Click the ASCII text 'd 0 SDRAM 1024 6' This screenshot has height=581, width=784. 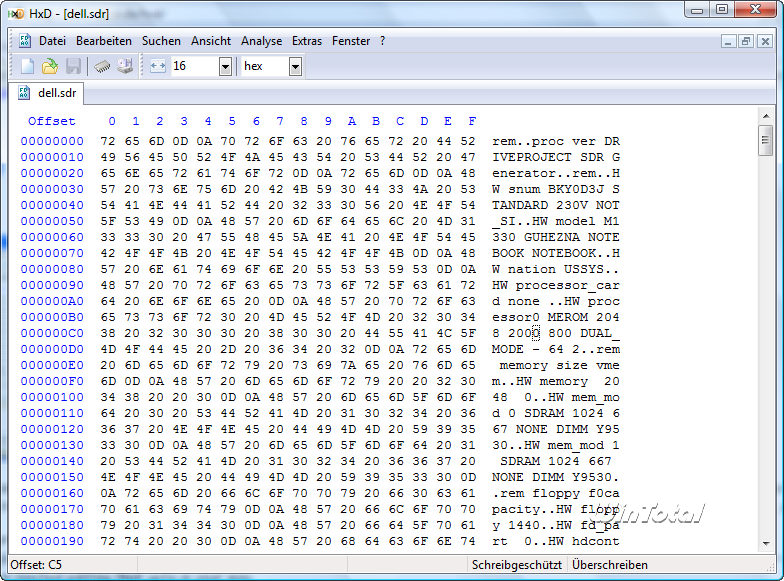coord(556,413)
